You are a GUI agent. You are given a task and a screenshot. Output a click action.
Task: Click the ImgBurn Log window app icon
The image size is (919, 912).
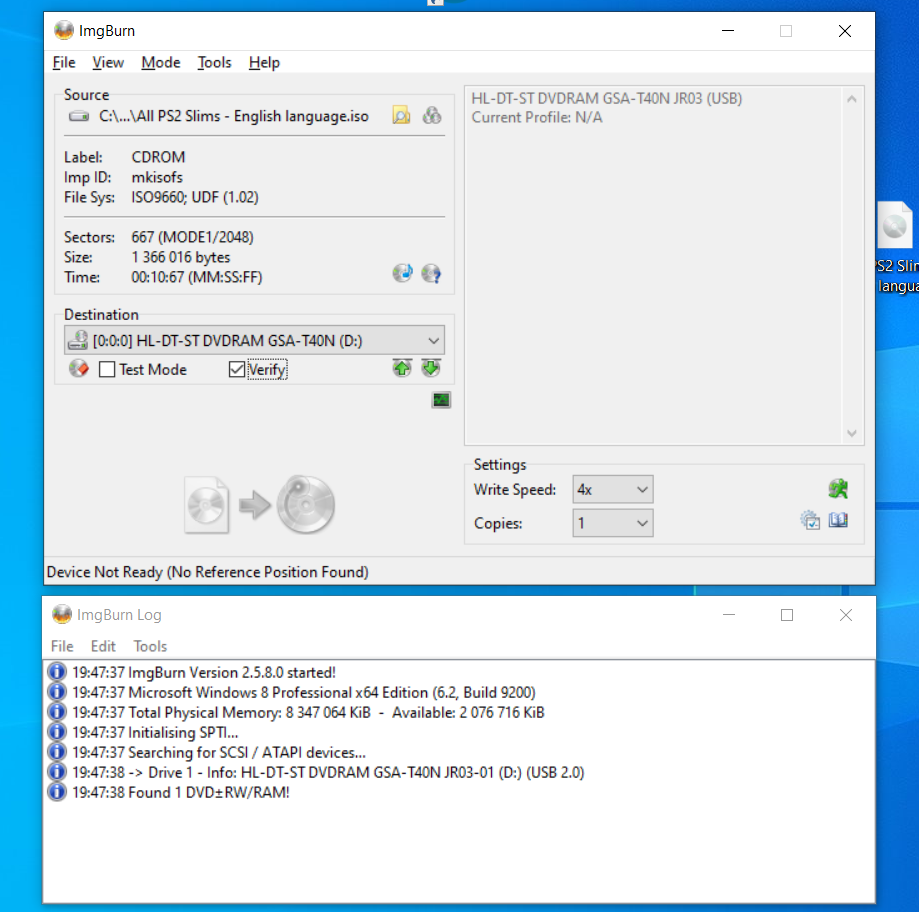tap(62, 614)
